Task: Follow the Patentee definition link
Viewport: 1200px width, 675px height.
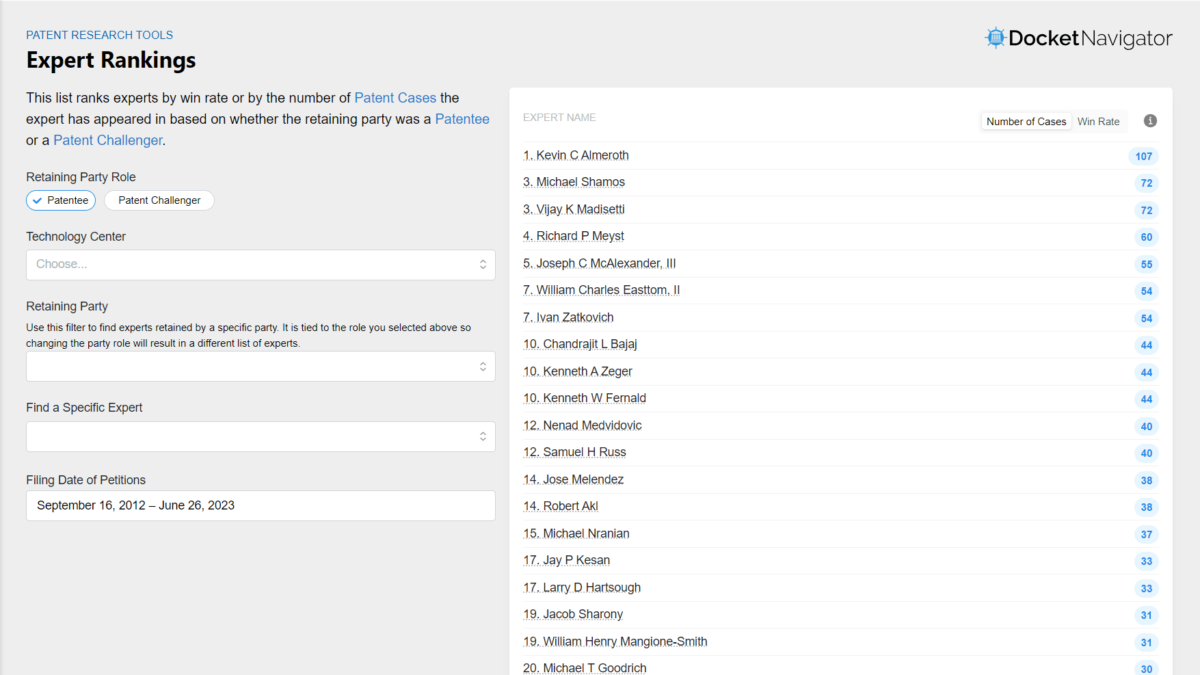Action: (462, 119)
